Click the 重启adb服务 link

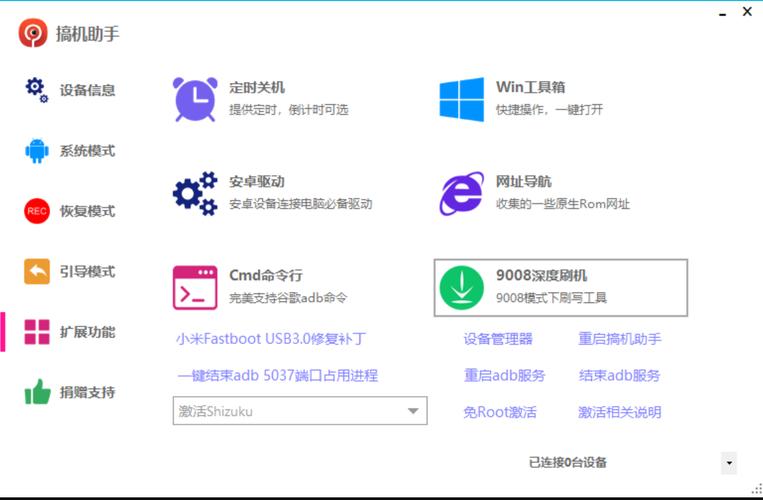coord(504,376)
